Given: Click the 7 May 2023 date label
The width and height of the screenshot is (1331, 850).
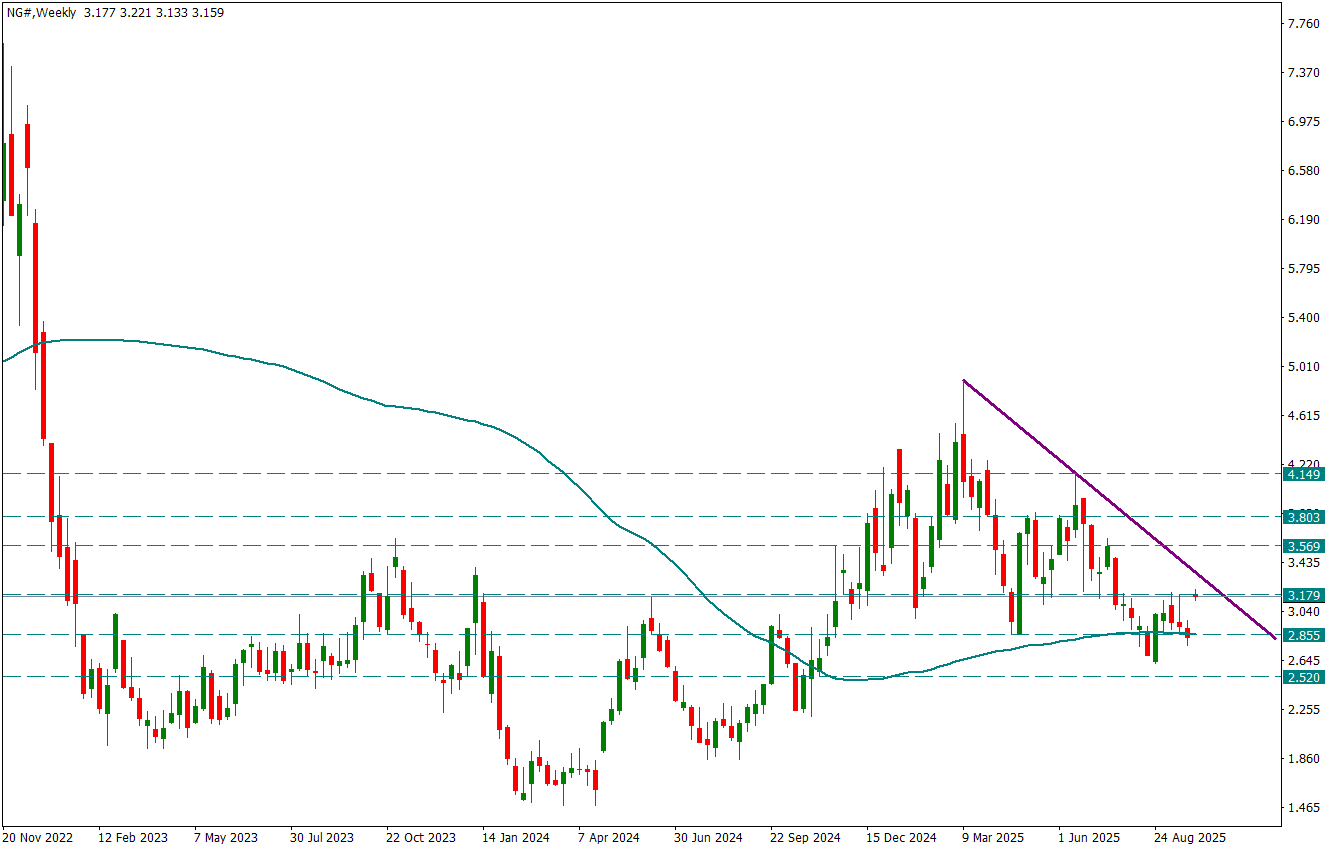Looking at the screenshot, I should tap(226, 837).
